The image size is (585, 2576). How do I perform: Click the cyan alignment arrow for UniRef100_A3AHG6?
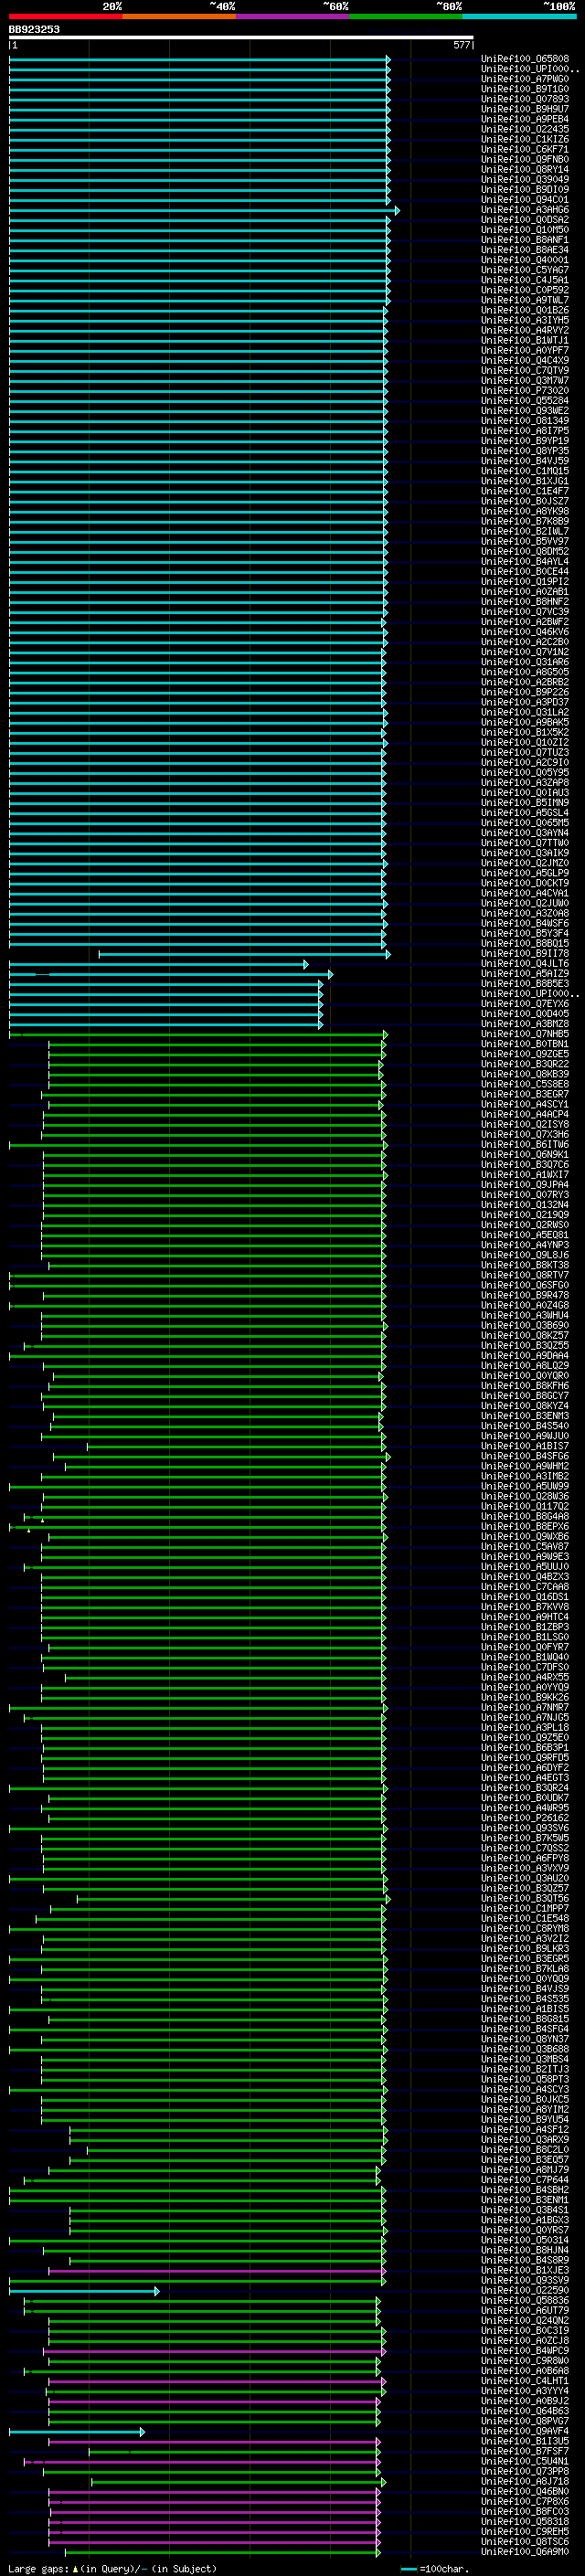(204, 210)
